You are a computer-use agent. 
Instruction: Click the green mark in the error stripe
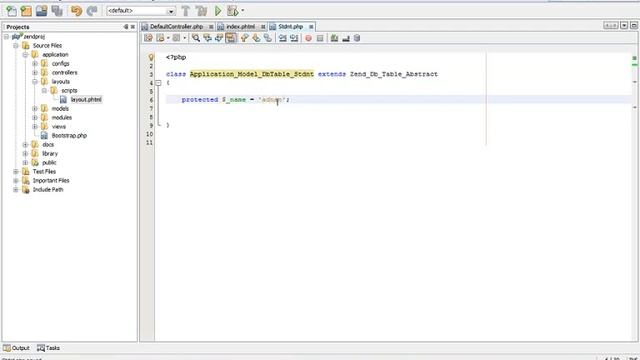click(x=634, y=64)
